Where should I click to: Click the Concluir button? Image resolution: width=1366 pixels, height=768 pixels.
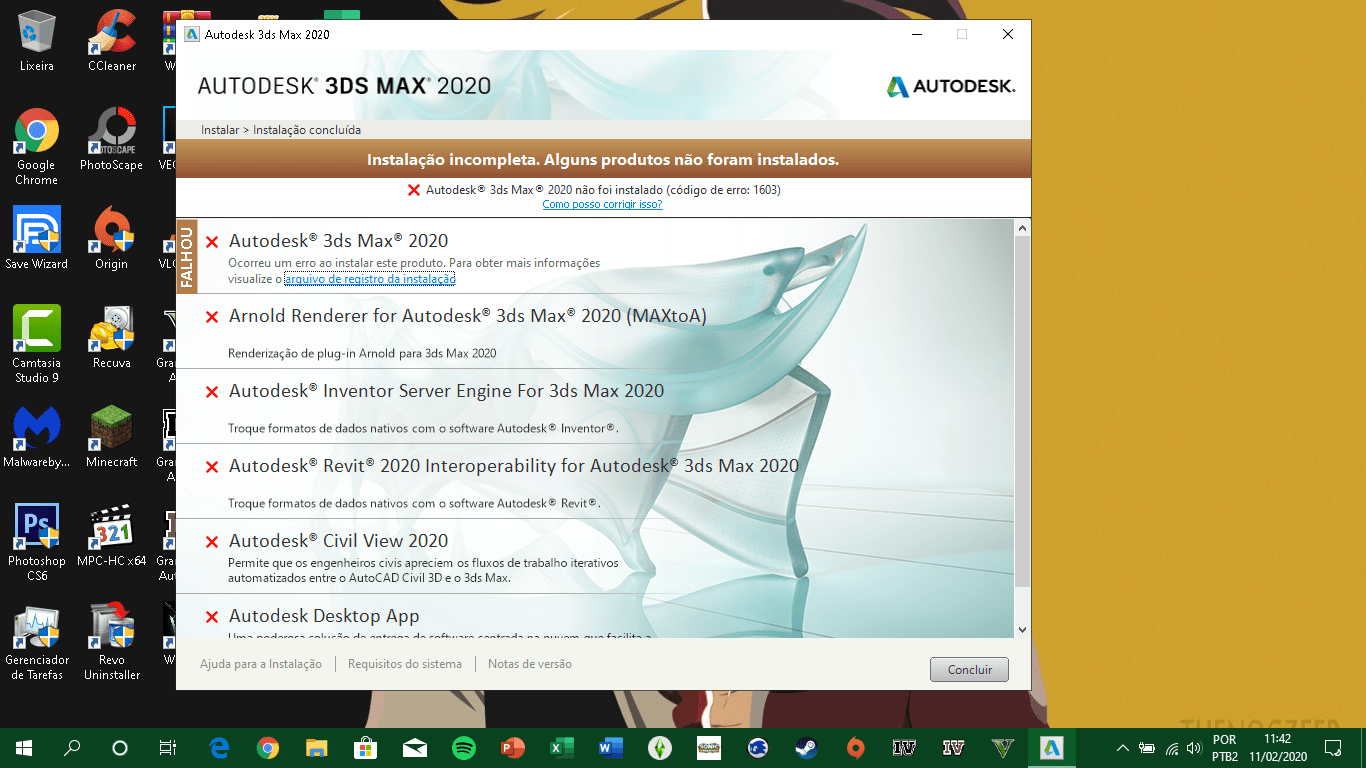969,670
